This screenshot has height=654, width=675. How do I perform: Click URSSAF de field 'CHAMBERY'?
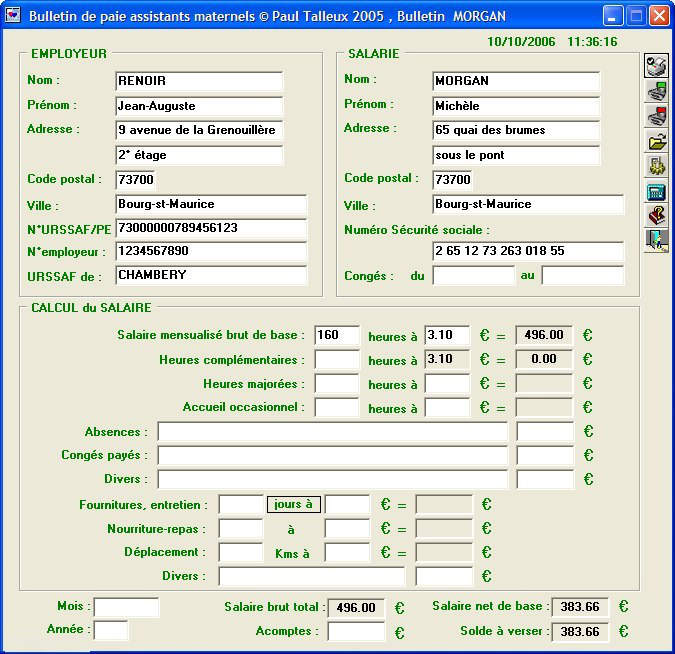pos(211,275)
